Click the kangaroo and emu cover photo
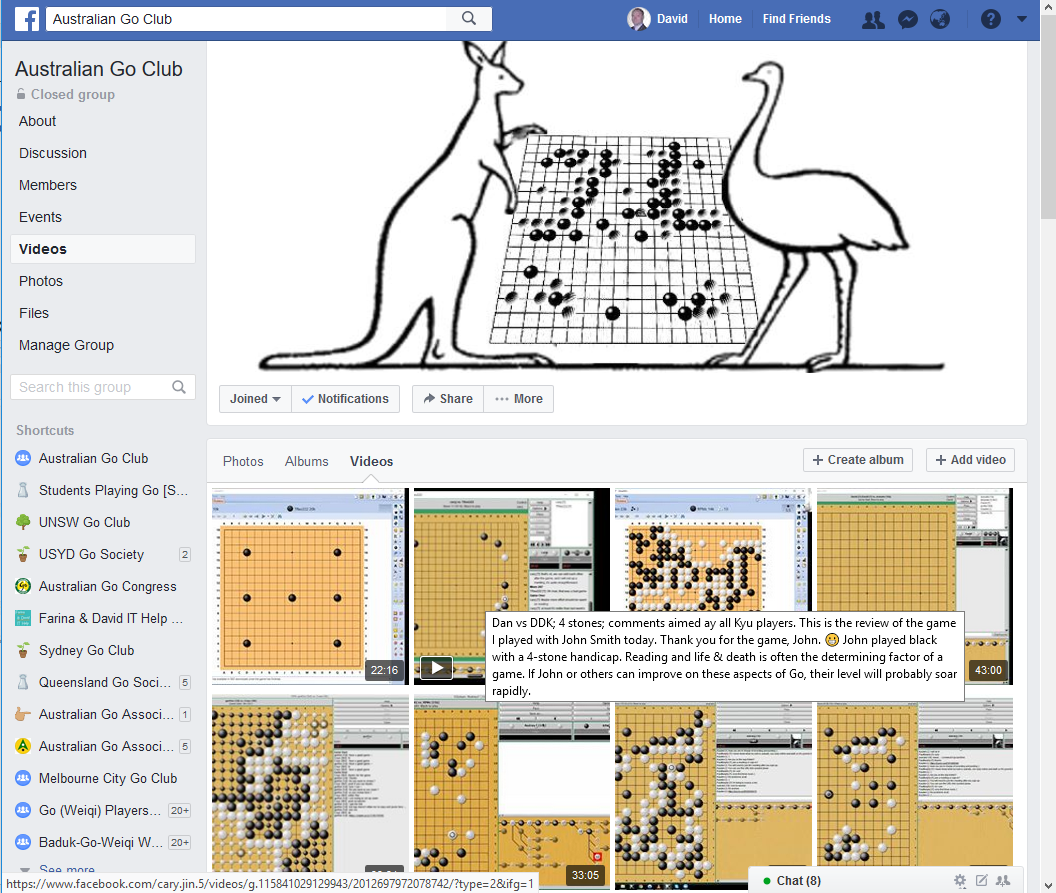1056x893 pixels. click(x=616, y=209)
